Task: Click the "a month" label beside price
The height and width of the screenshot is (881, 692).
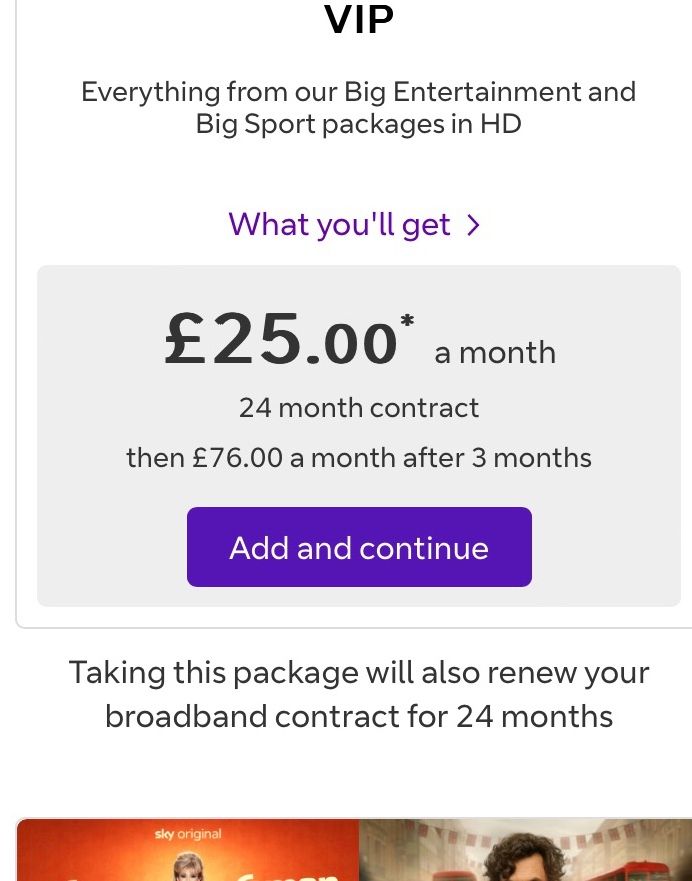Action: coord(495,353)
